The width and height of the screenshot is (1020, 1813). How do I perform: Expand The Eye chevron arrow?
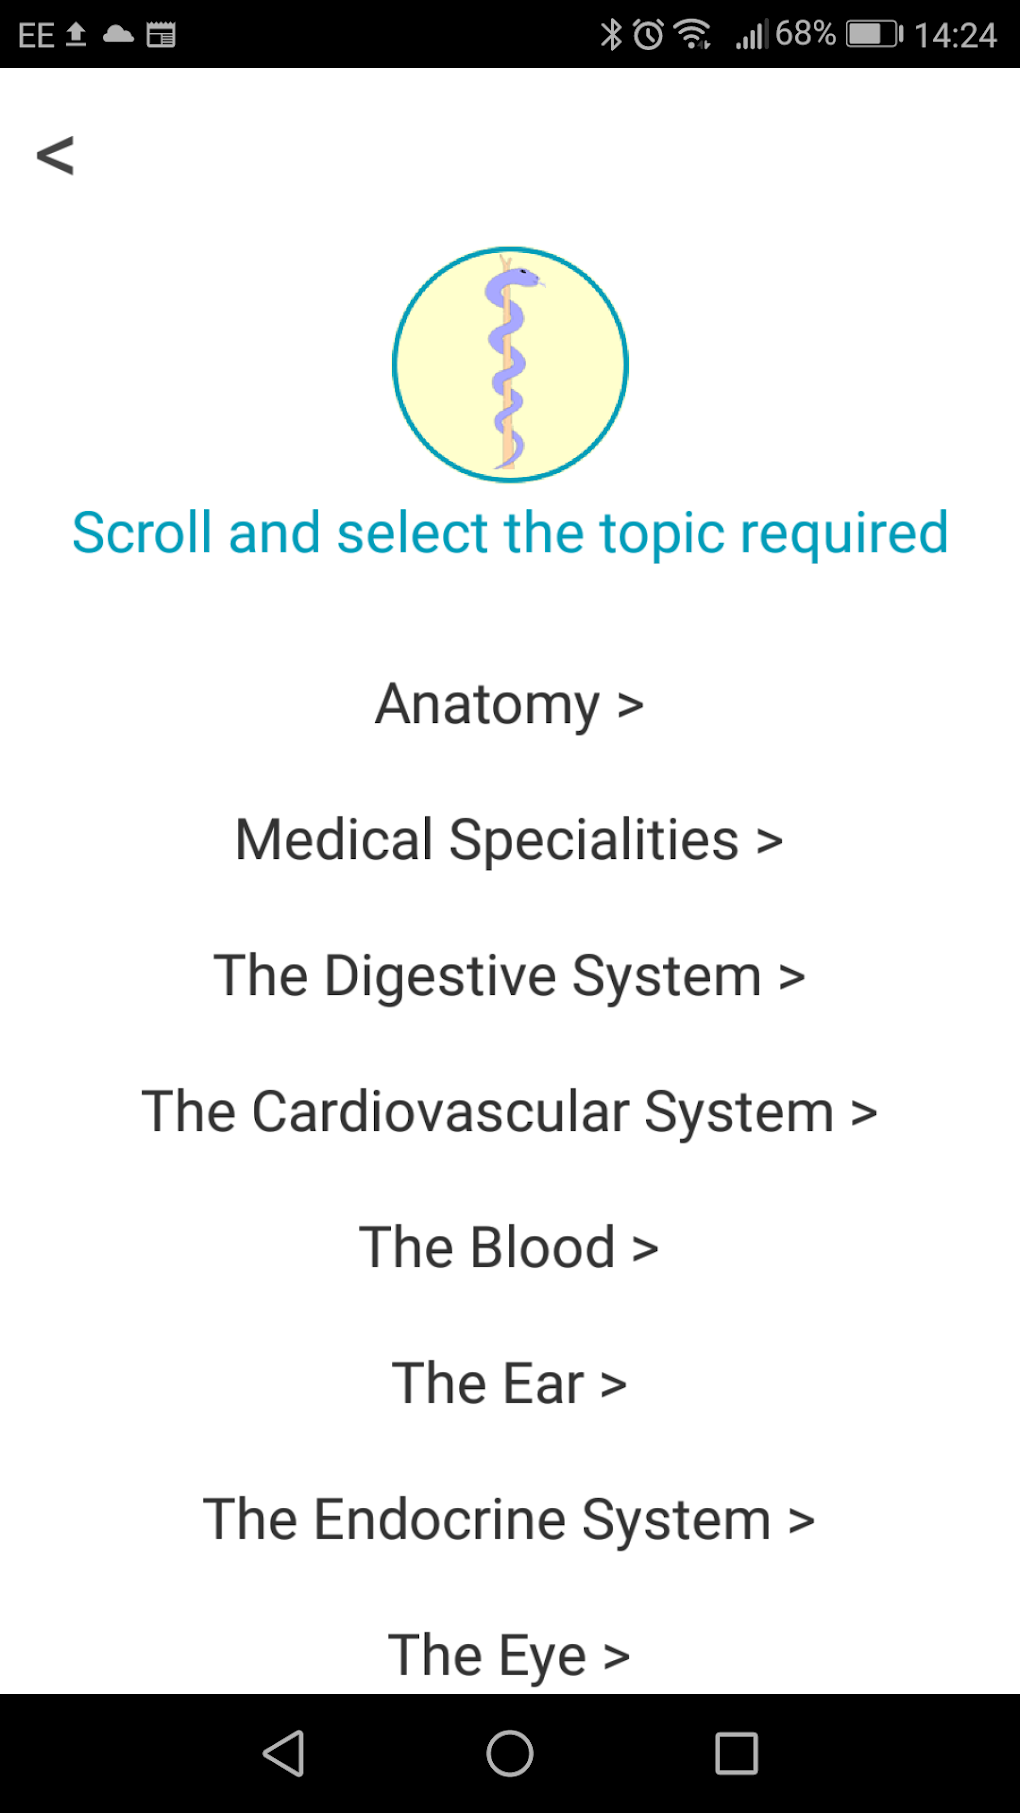tap(617, 1658)
